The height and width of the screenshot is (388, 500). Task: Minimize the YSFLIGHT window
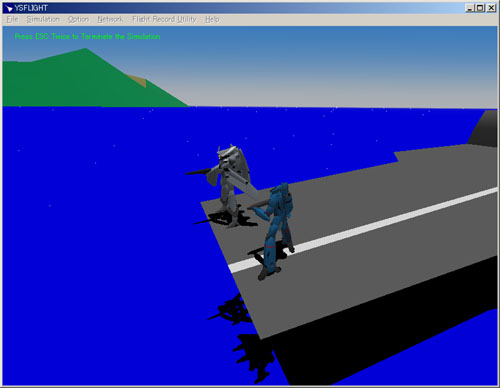coord(470,8)
